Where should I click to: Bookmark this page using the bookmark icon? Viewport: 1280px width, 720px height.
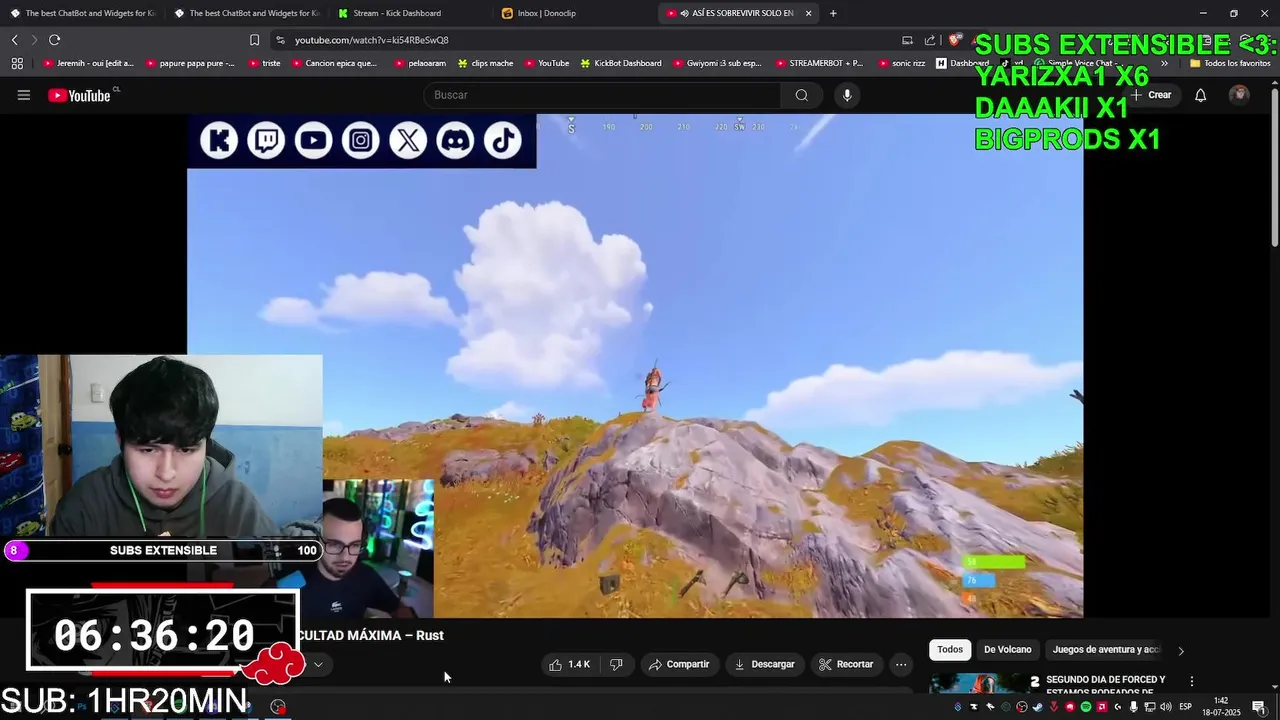[254, 40]
